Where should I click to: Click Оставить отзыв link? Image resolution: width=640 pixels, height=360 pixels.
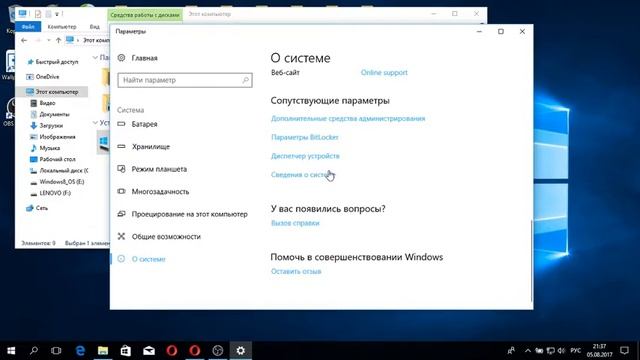click(296, 271)
